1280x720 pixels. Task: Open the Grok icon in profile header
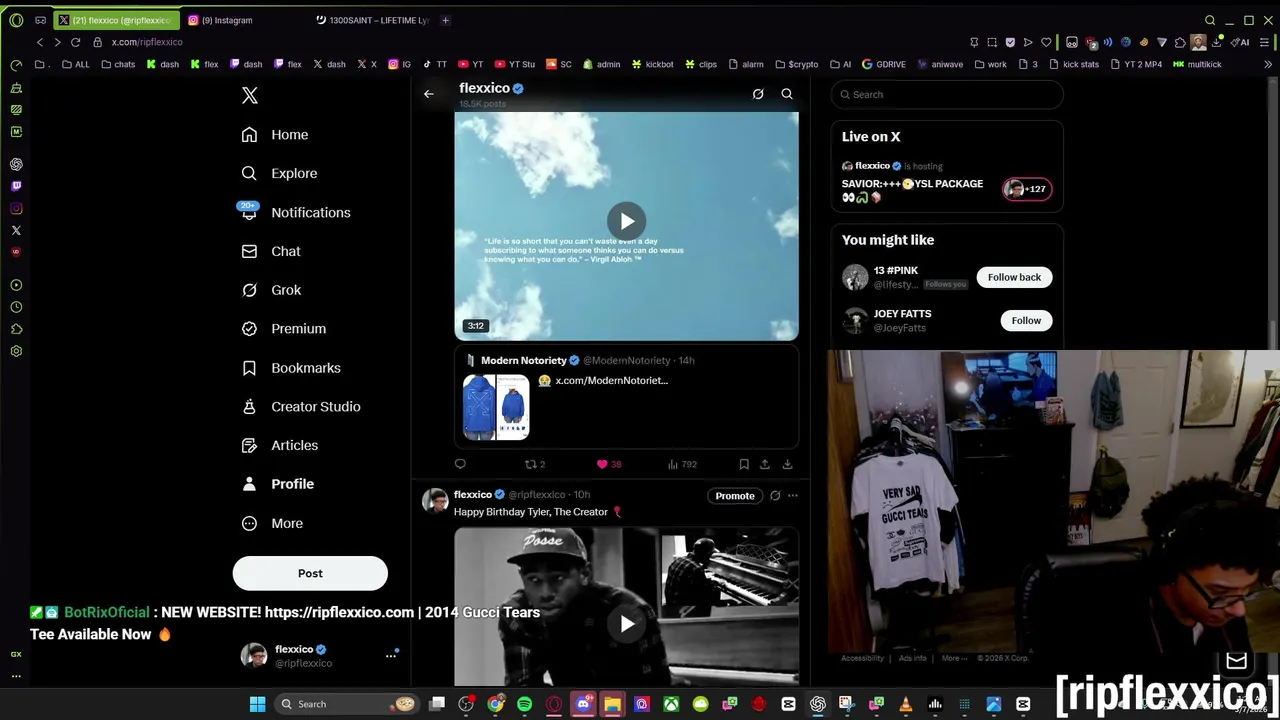[758, 94]
